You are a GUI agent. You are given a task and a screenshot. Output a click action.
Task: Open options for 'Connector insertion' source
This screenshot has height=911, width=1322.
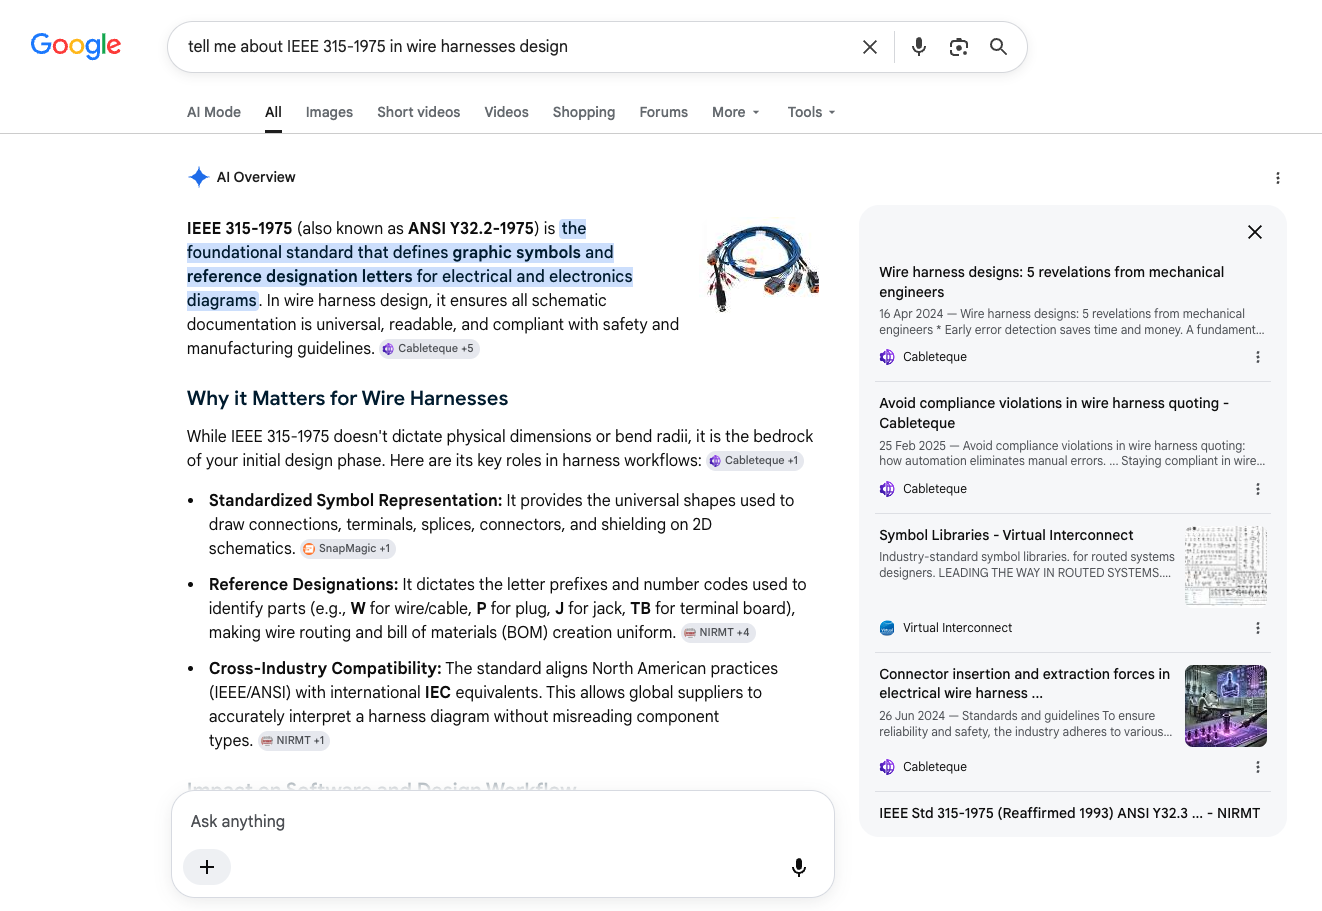click(1258, 767)
